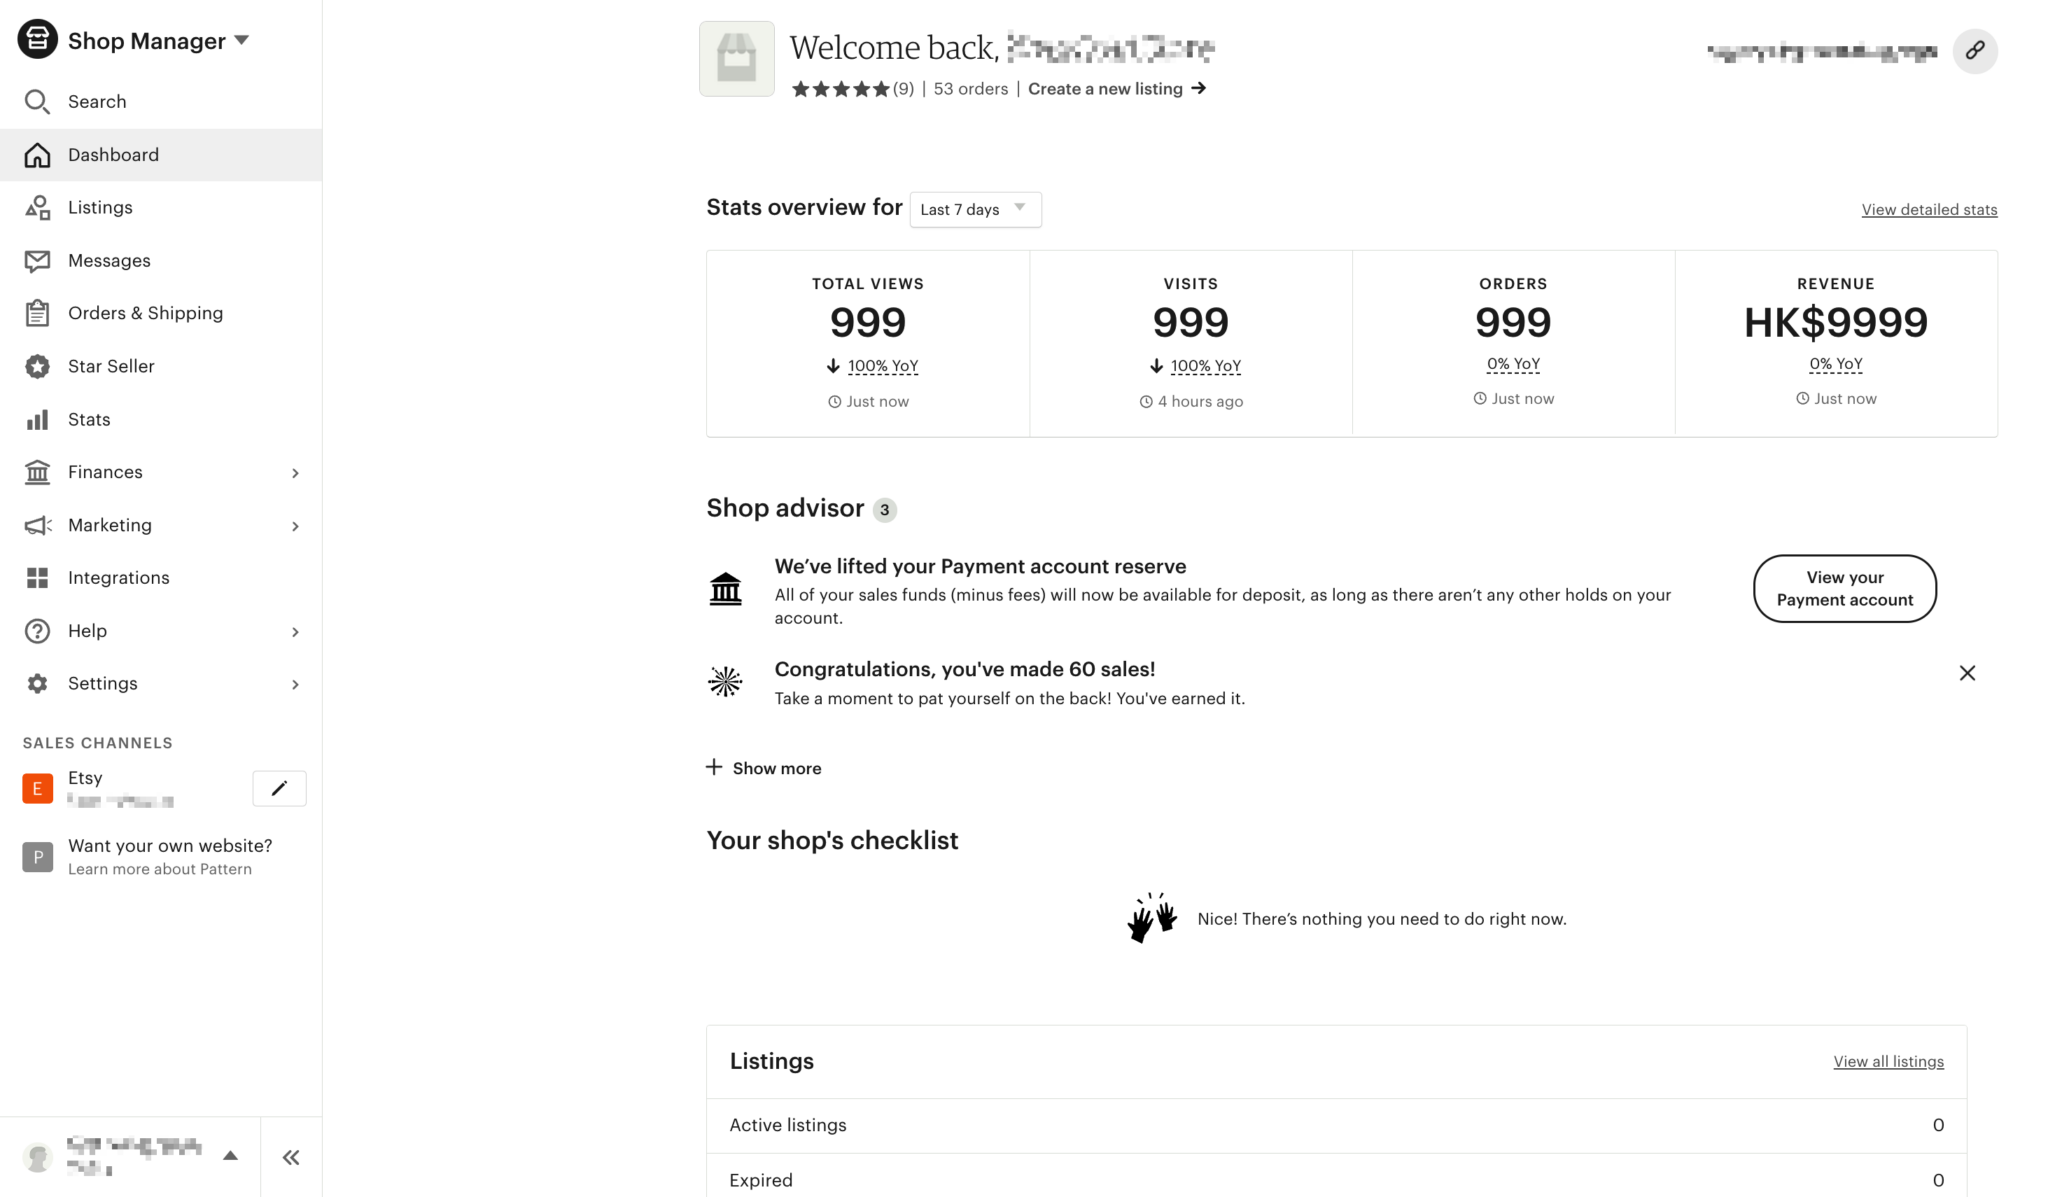This screenshot has height=1197, width=2048.
Task: Open the Search icon in sidebar
Action: 37,101
